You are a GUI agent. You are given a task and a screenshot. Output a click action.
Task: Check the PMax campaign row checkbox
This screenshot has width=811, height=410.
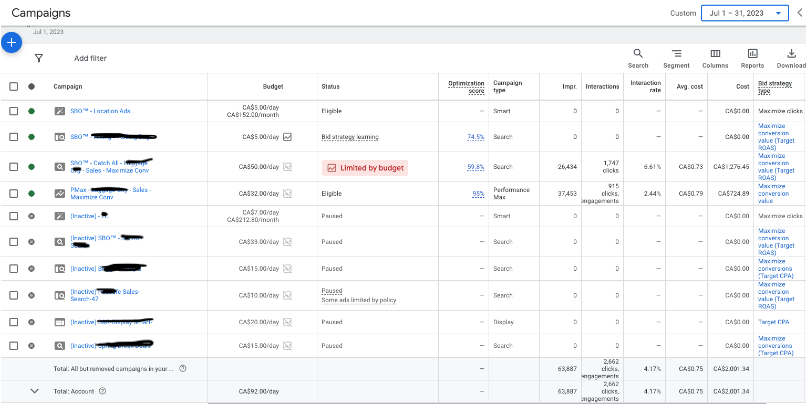13,193
